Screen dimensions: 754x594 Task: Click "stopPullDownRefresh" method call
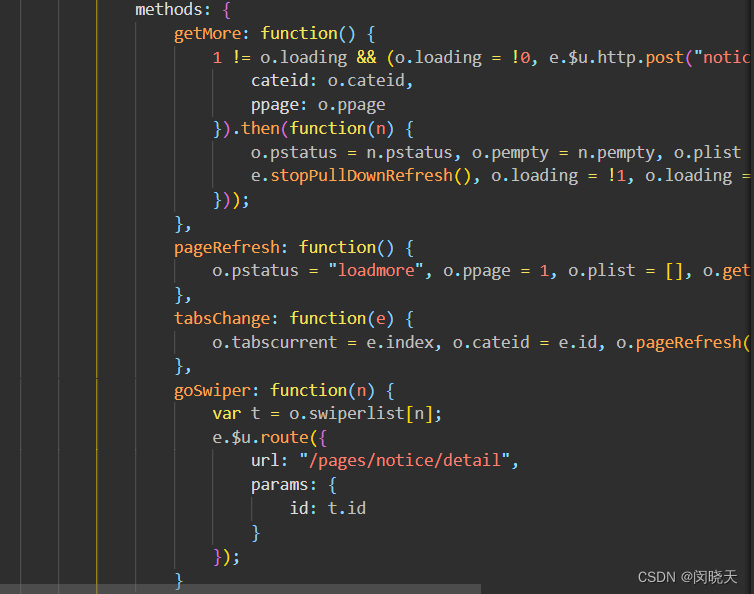pyautogui.click(x=361, y=176)
